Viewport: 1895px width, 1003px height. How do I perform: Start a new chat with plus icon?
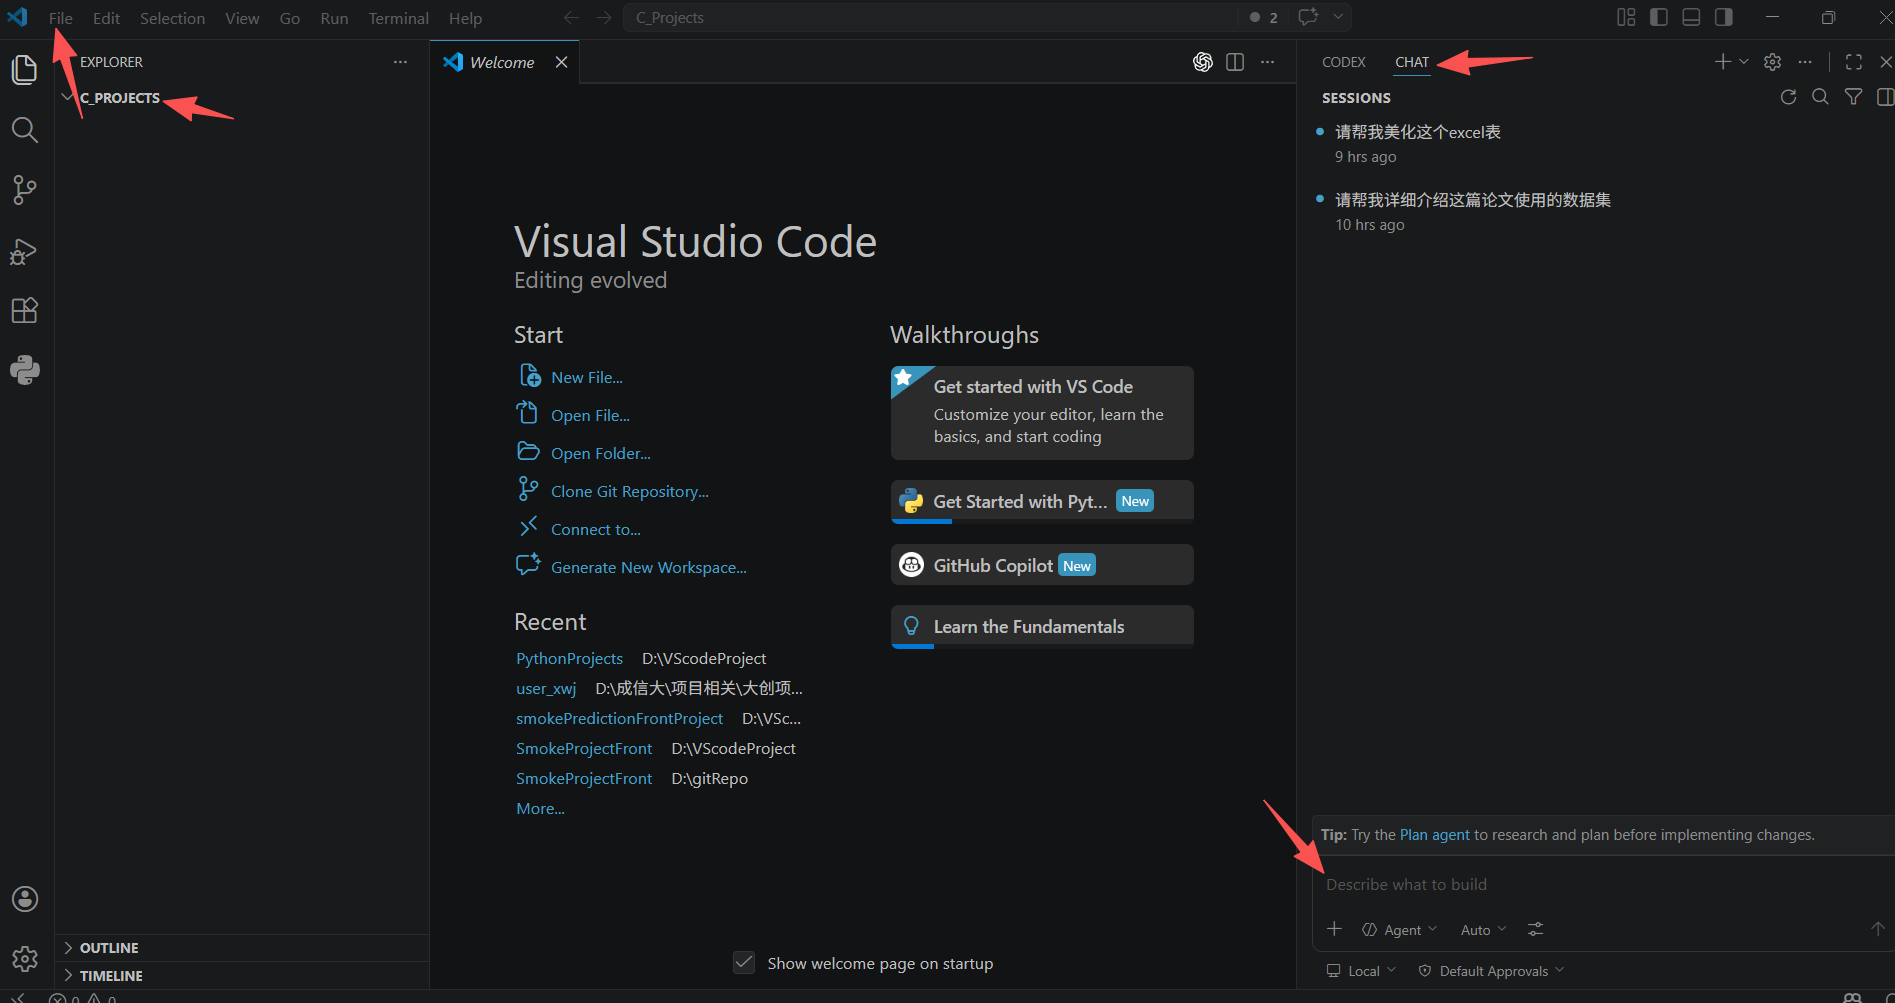pos(1723,62)
